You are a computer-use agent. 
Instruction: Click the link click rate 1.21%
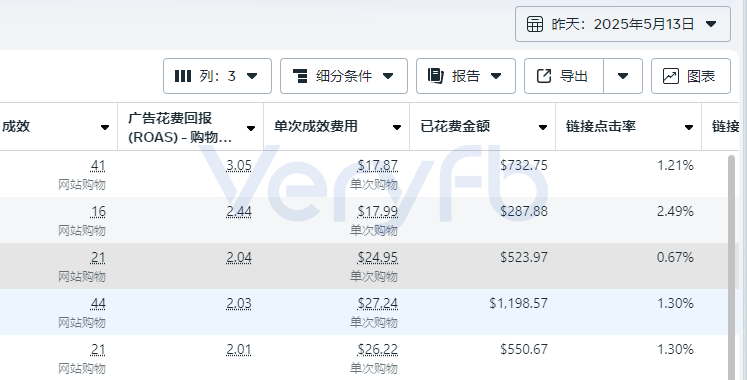point(676,165)
